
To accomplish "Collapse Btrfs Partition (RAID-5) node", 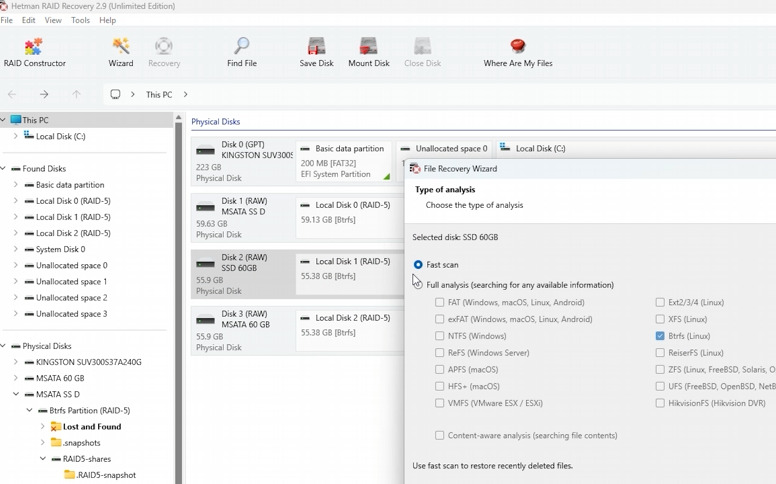I will pyautogui.click(x=29, y=410).
